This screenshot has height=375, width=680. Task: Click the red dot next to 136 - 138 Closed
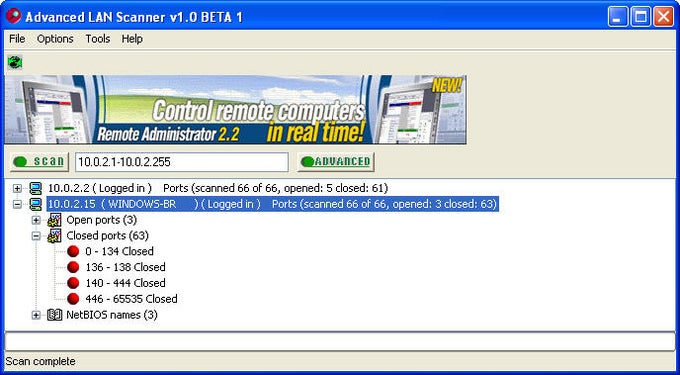(x=73, y=267)
